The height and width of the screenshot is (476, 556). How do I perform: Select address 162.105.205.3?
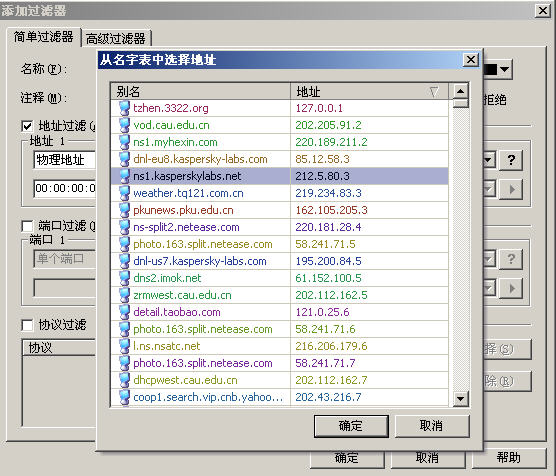332,210
